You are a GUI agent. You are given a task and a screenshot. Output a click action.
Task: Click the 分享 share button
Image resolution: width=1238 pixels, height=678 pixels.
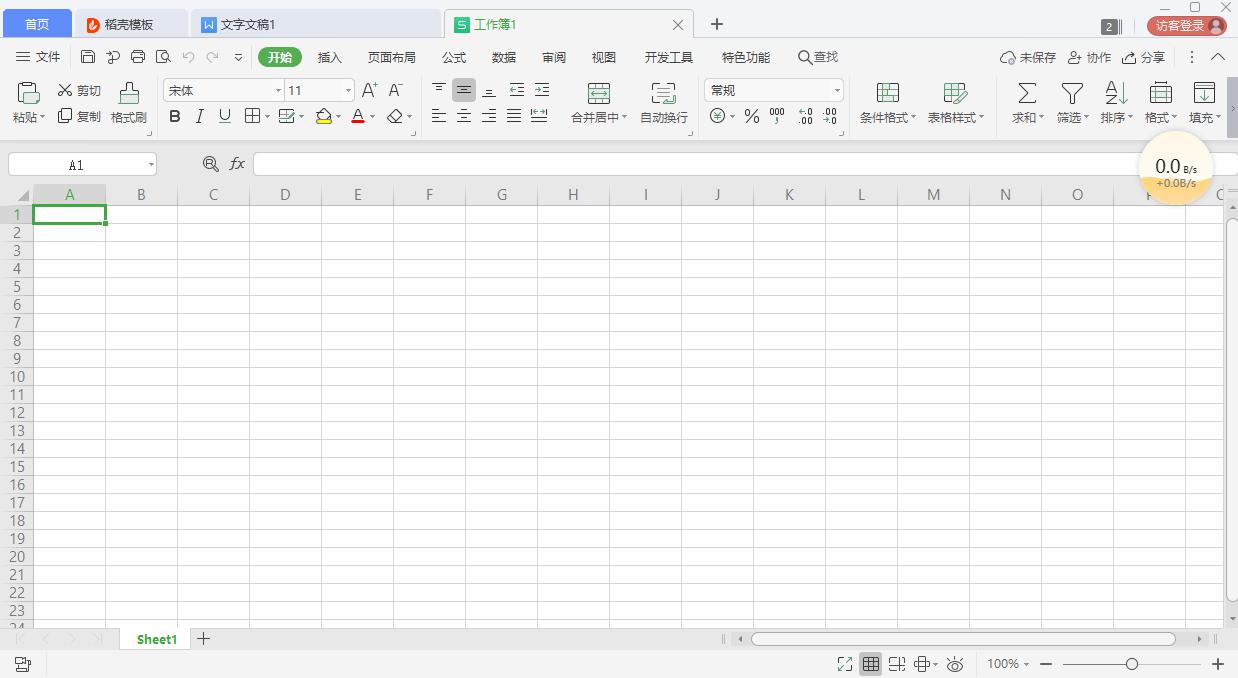1143,57
